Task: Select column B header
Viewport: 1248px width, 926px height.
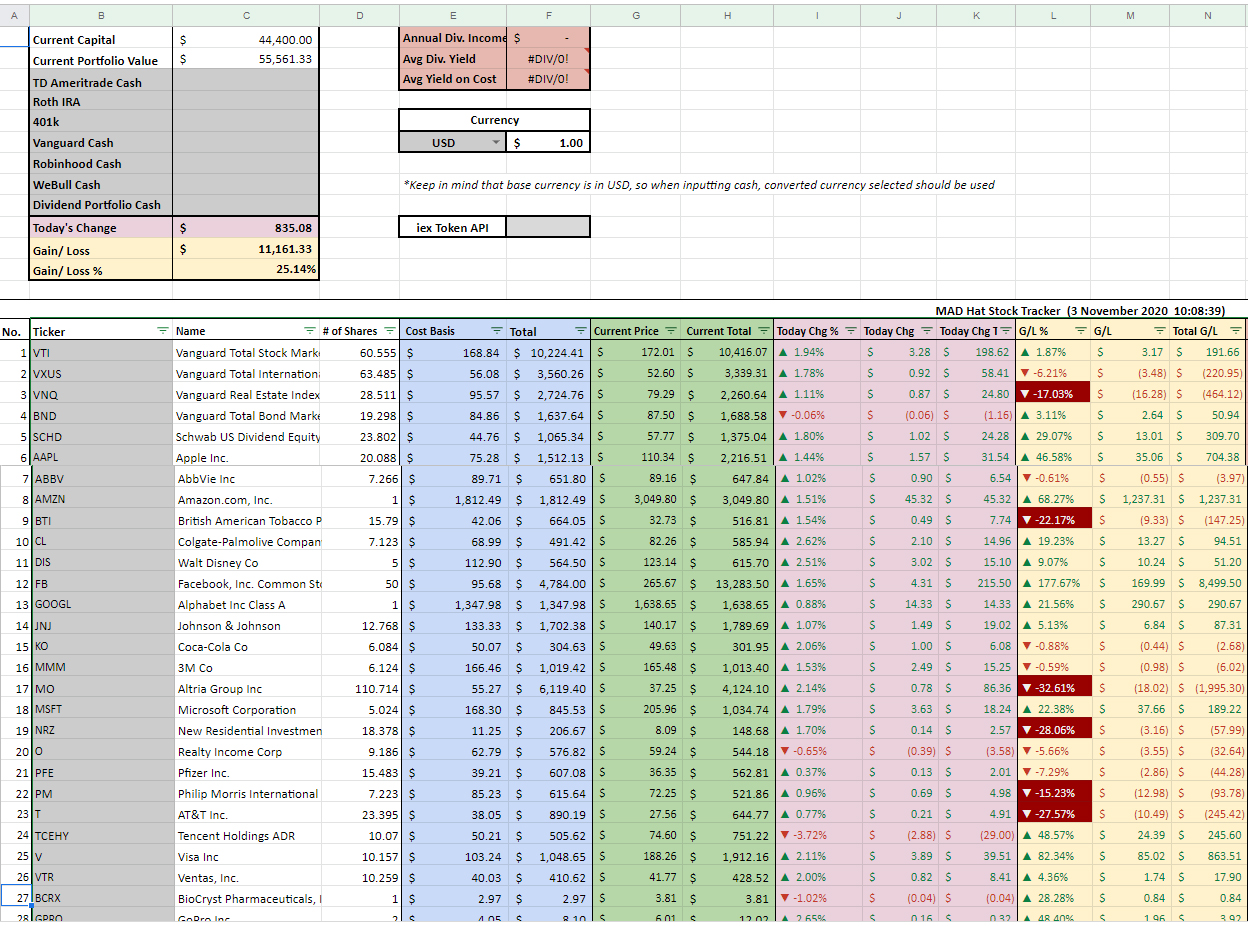Action: click(101, 14)
